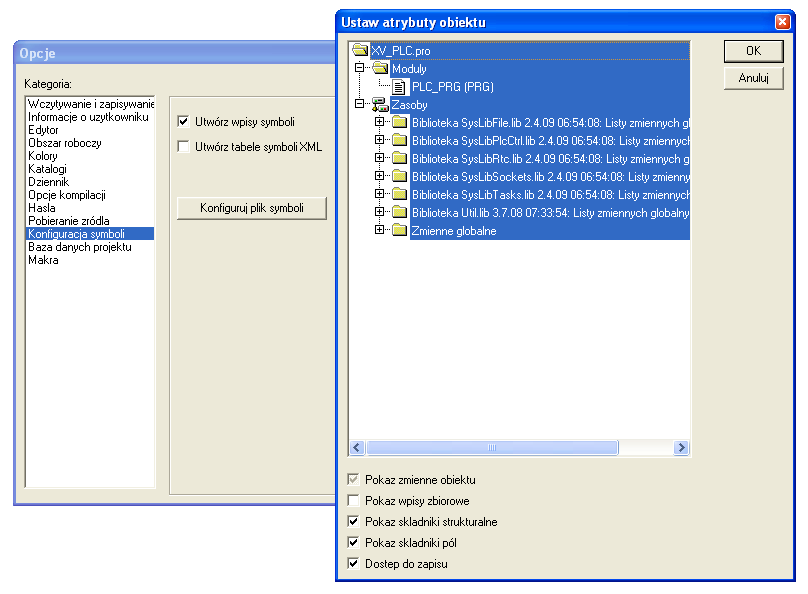Screen dimensions: 808x594
Task: Click the scroll left arrow in tree
Action: (x=357, y=447)
